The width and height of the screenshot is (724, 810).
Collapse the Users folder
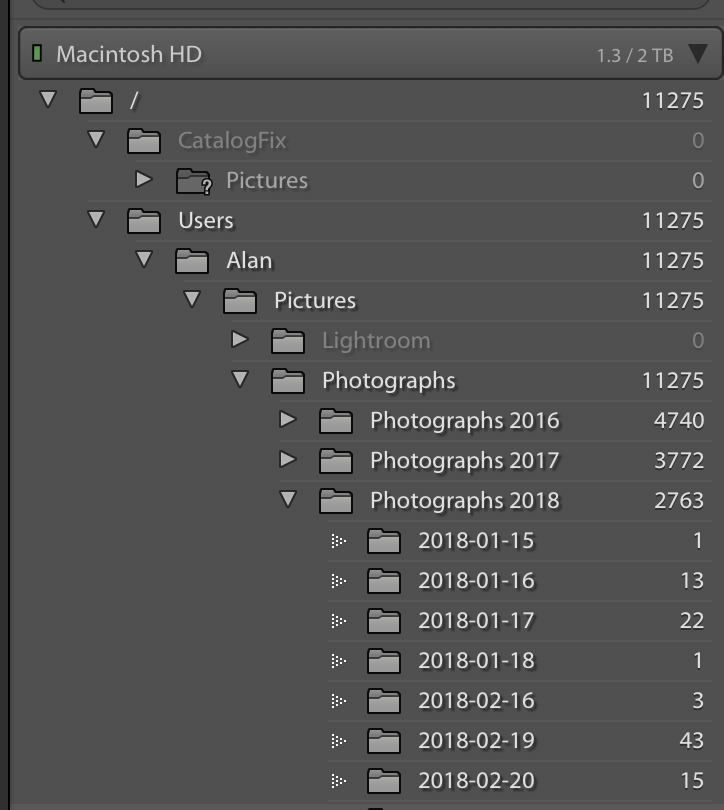click(x=96, y=219)
